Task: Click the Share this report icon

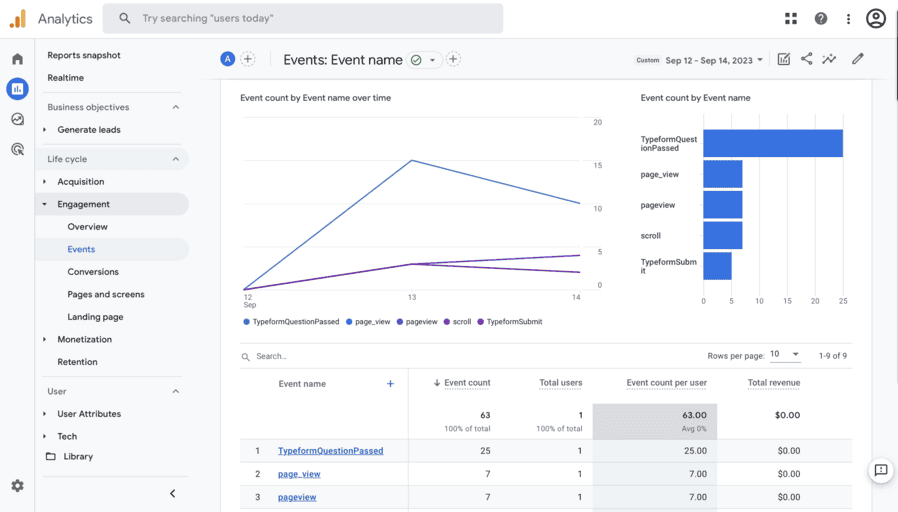Action: 806,59
